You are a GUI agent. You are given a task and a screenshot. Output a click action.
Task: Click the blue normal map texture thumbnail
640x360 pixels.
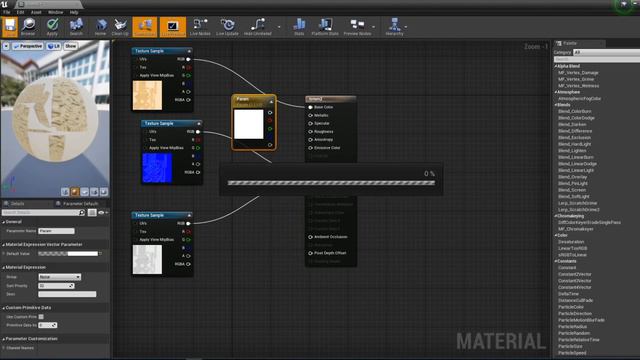[x=157, y=168]
